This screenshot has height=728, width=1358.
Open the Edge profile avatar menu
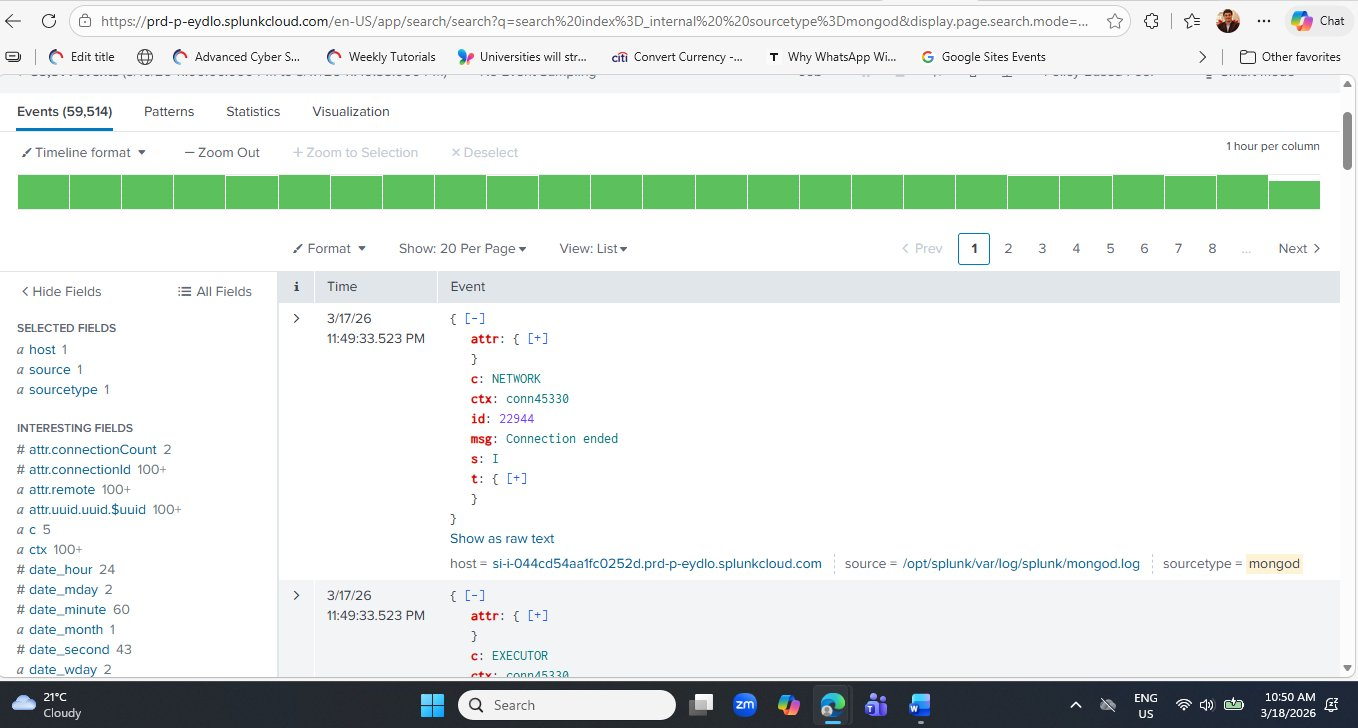click(1227, 20)
